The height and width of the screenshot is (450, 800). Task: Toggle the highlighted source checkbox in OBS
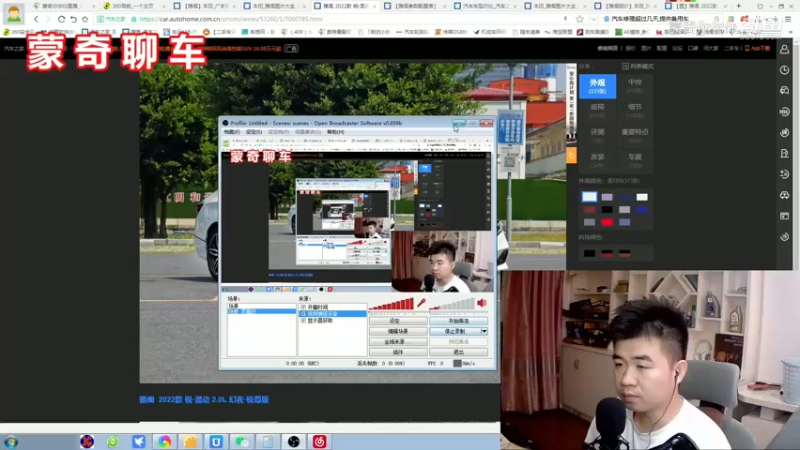coord(303,314)
